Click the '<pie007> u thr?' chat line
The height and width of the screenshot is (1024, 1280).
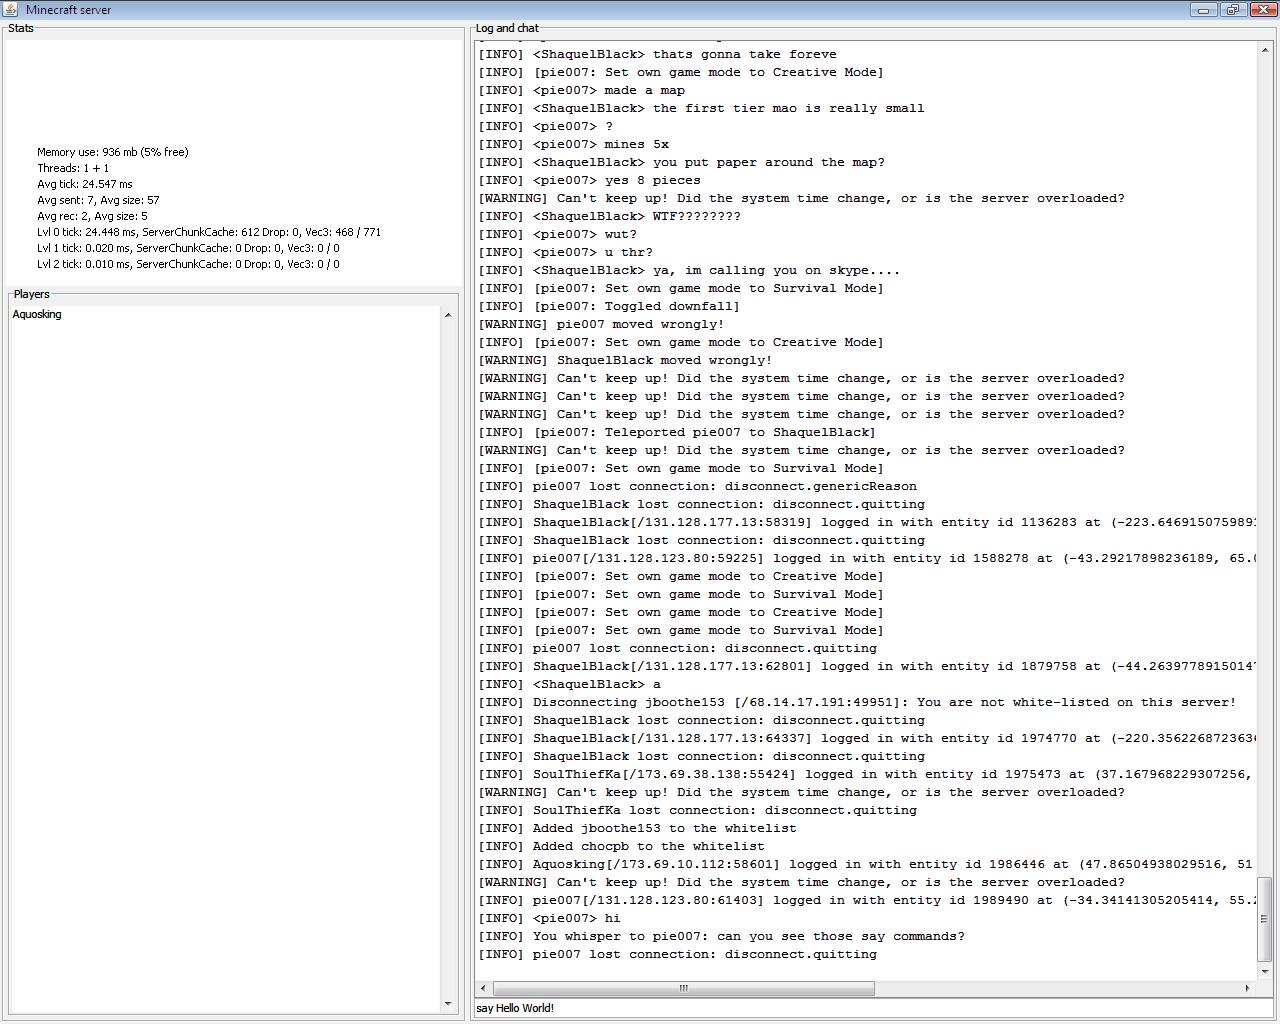pyautogui.click(x=566, y=252)
